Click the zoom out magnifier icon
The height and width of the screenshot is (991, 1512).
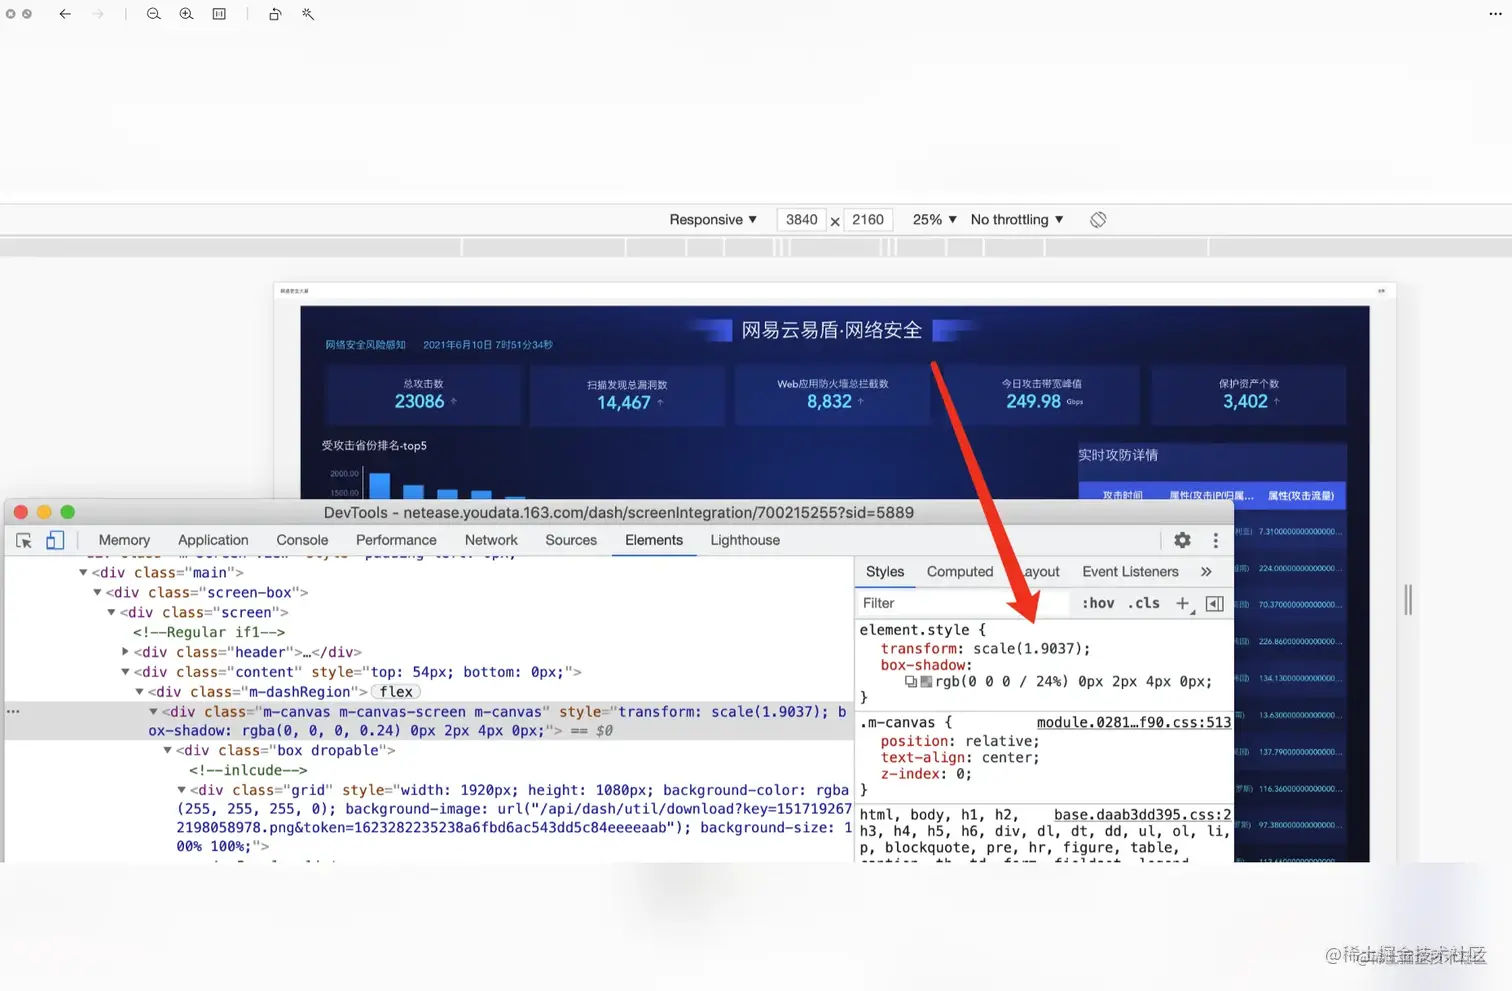pos(154,14)
